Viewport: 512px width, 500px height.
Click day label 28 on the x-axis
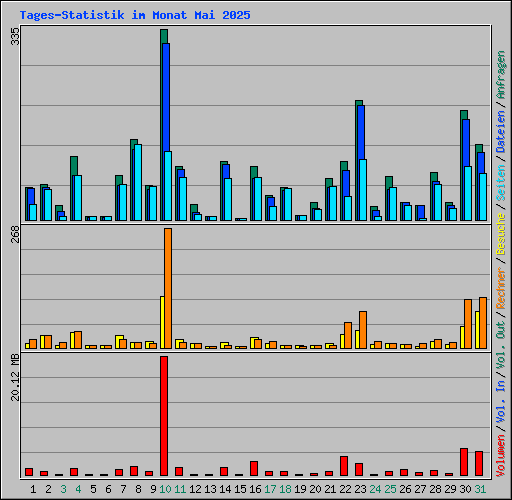click(x=435, y=489)
